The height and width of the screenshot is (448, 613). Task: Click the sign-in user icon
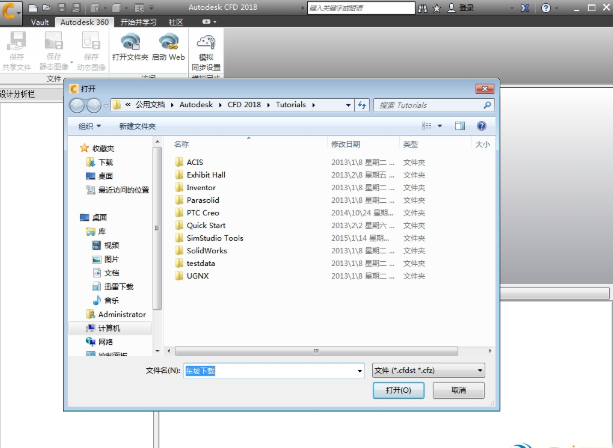tap(451, 8)
